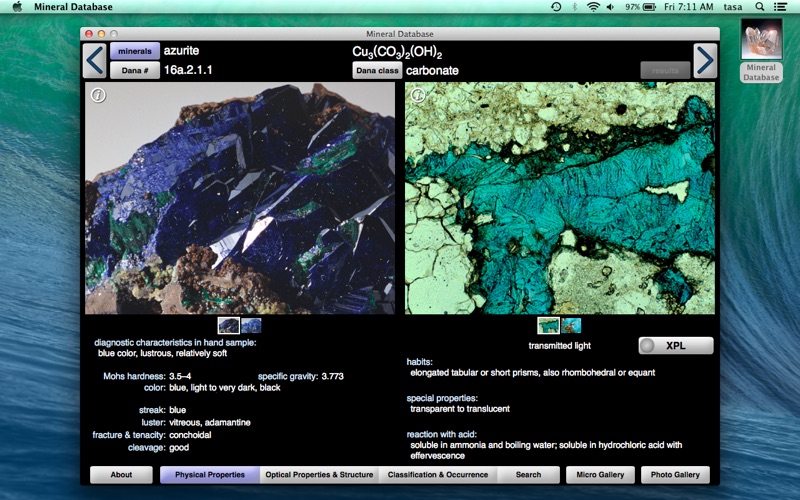Viewport: 800px width, 500px height.
Task: Open Spotlight search in menu bar
Action: point(760,7)
